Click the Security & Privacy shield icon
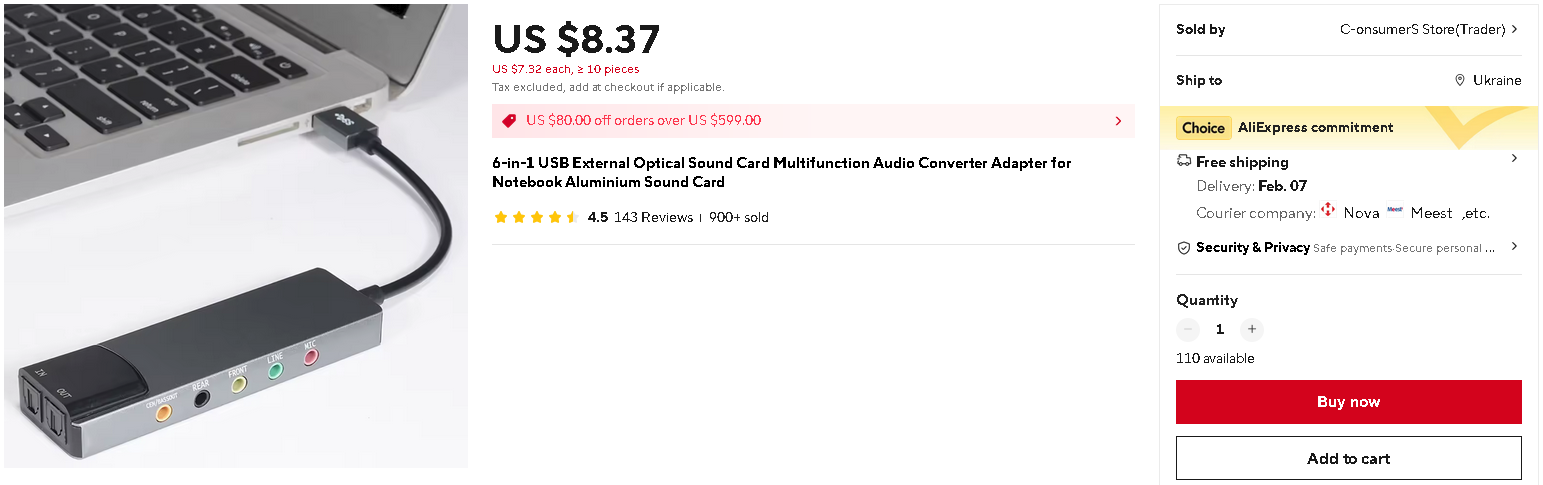 click(x=1184, y=247)
